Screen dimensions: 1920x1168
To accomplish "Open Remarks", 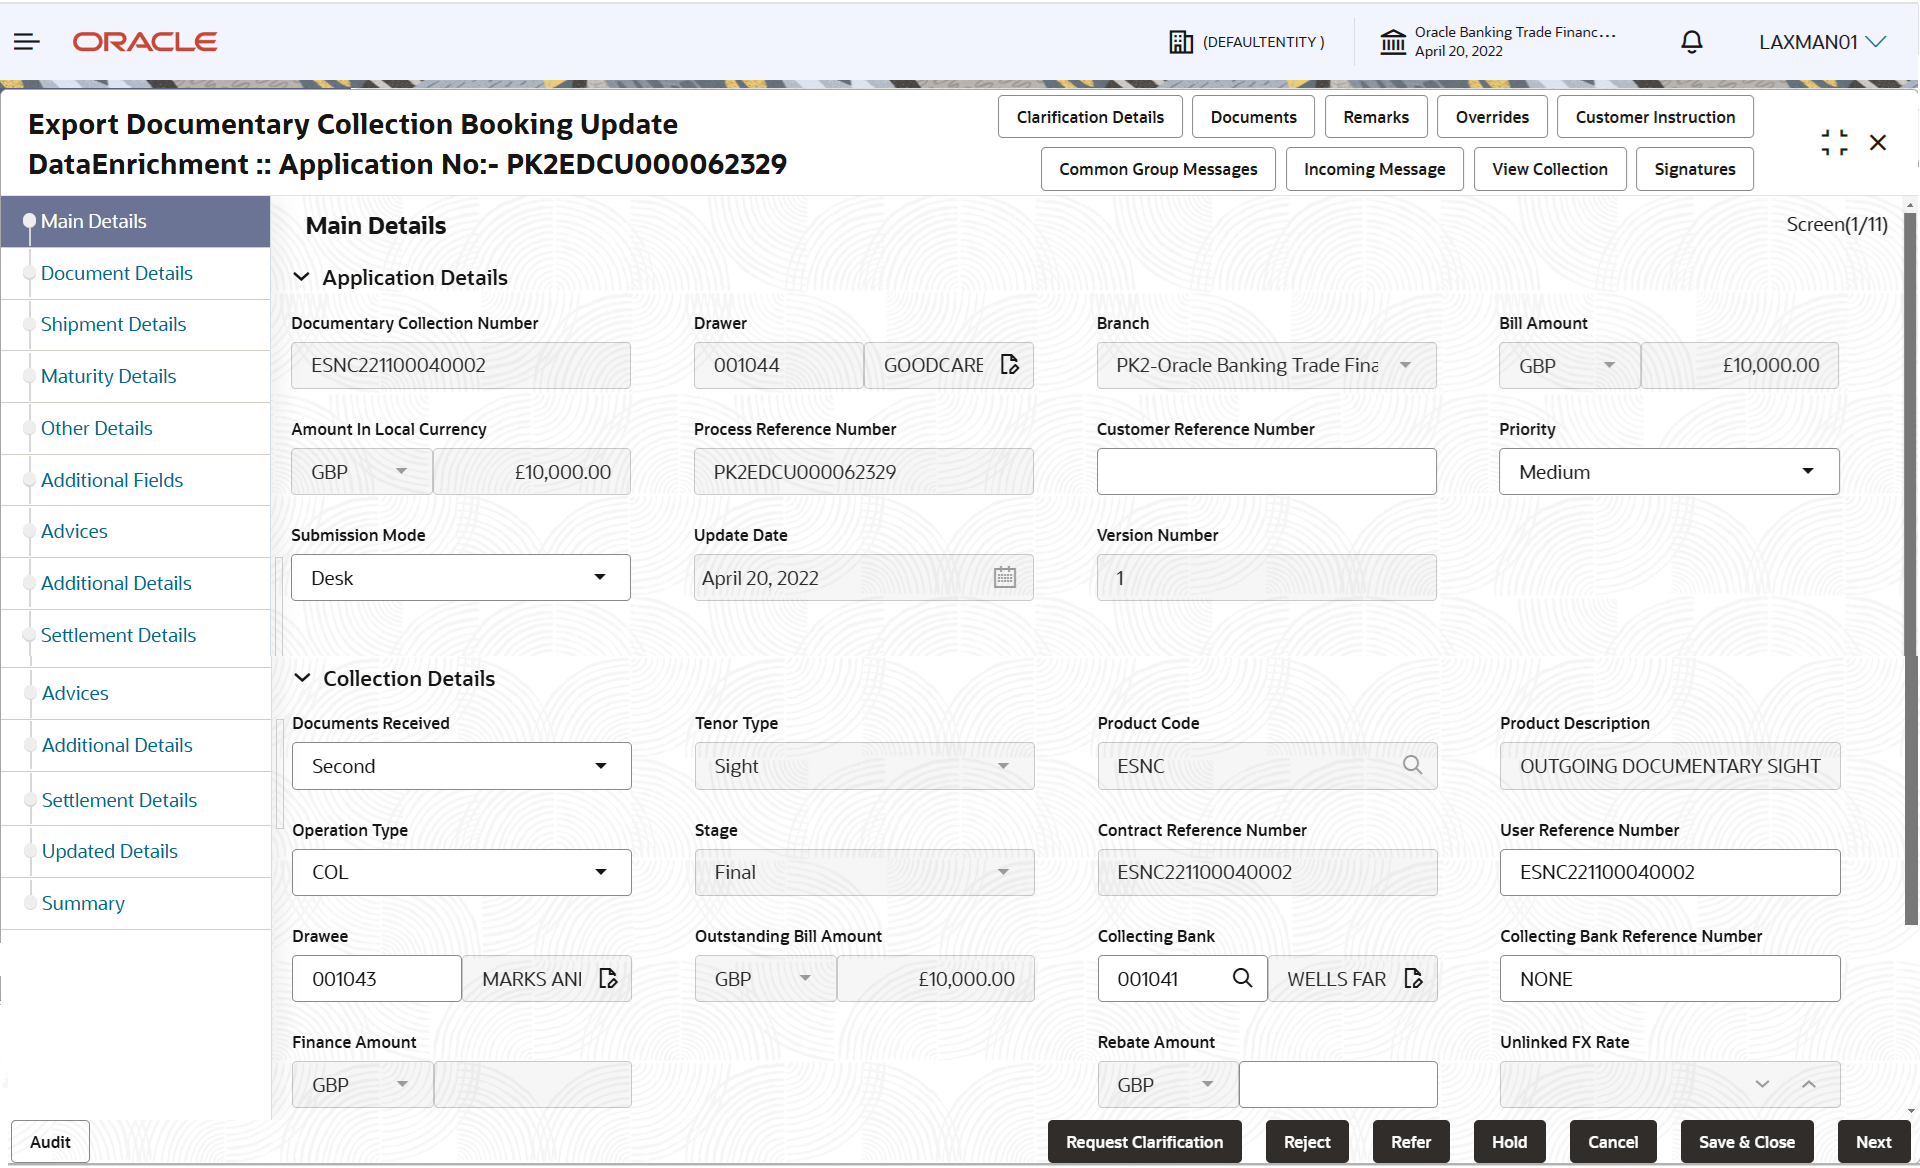I will point(1376,117).
